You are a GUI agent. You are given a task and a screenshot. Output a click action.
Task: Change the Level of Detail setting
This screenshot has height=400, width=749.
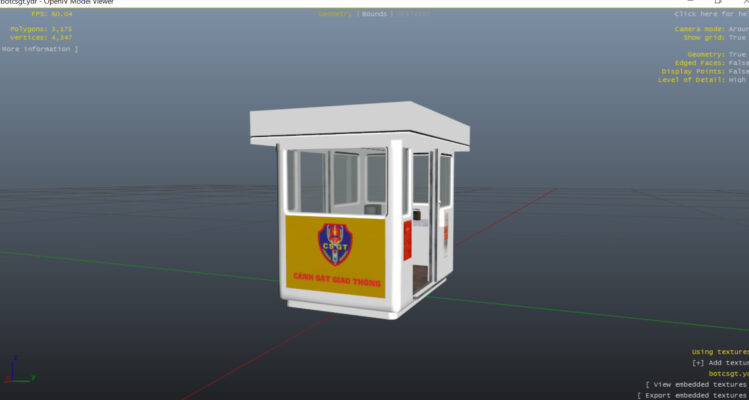[x=738, y=80]
